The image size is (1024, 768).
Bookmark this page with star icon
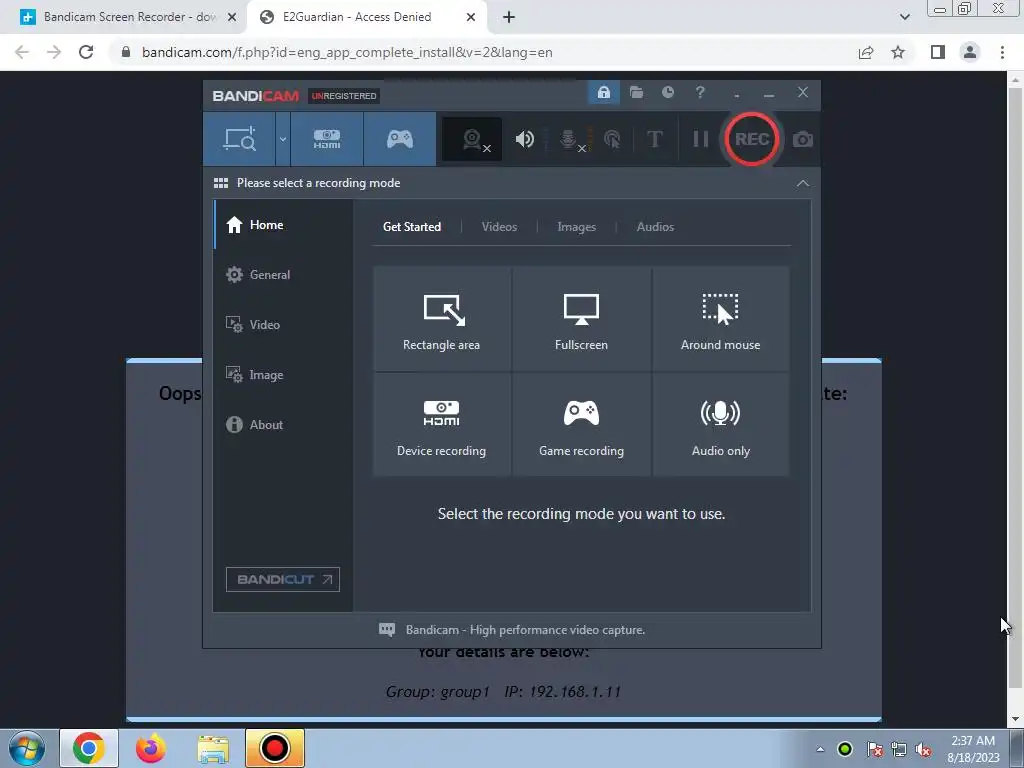tap(898, 52)
